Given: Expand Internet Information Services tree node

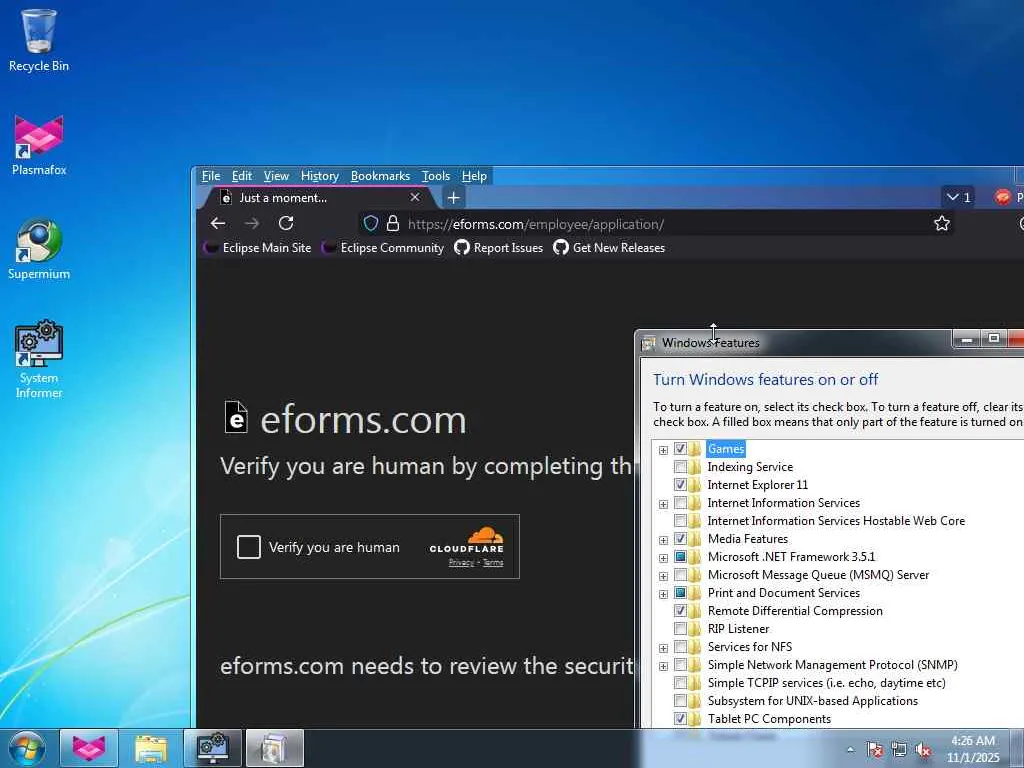Looking at the screenshot, I should pyautogui.click(x=664, y=504).
